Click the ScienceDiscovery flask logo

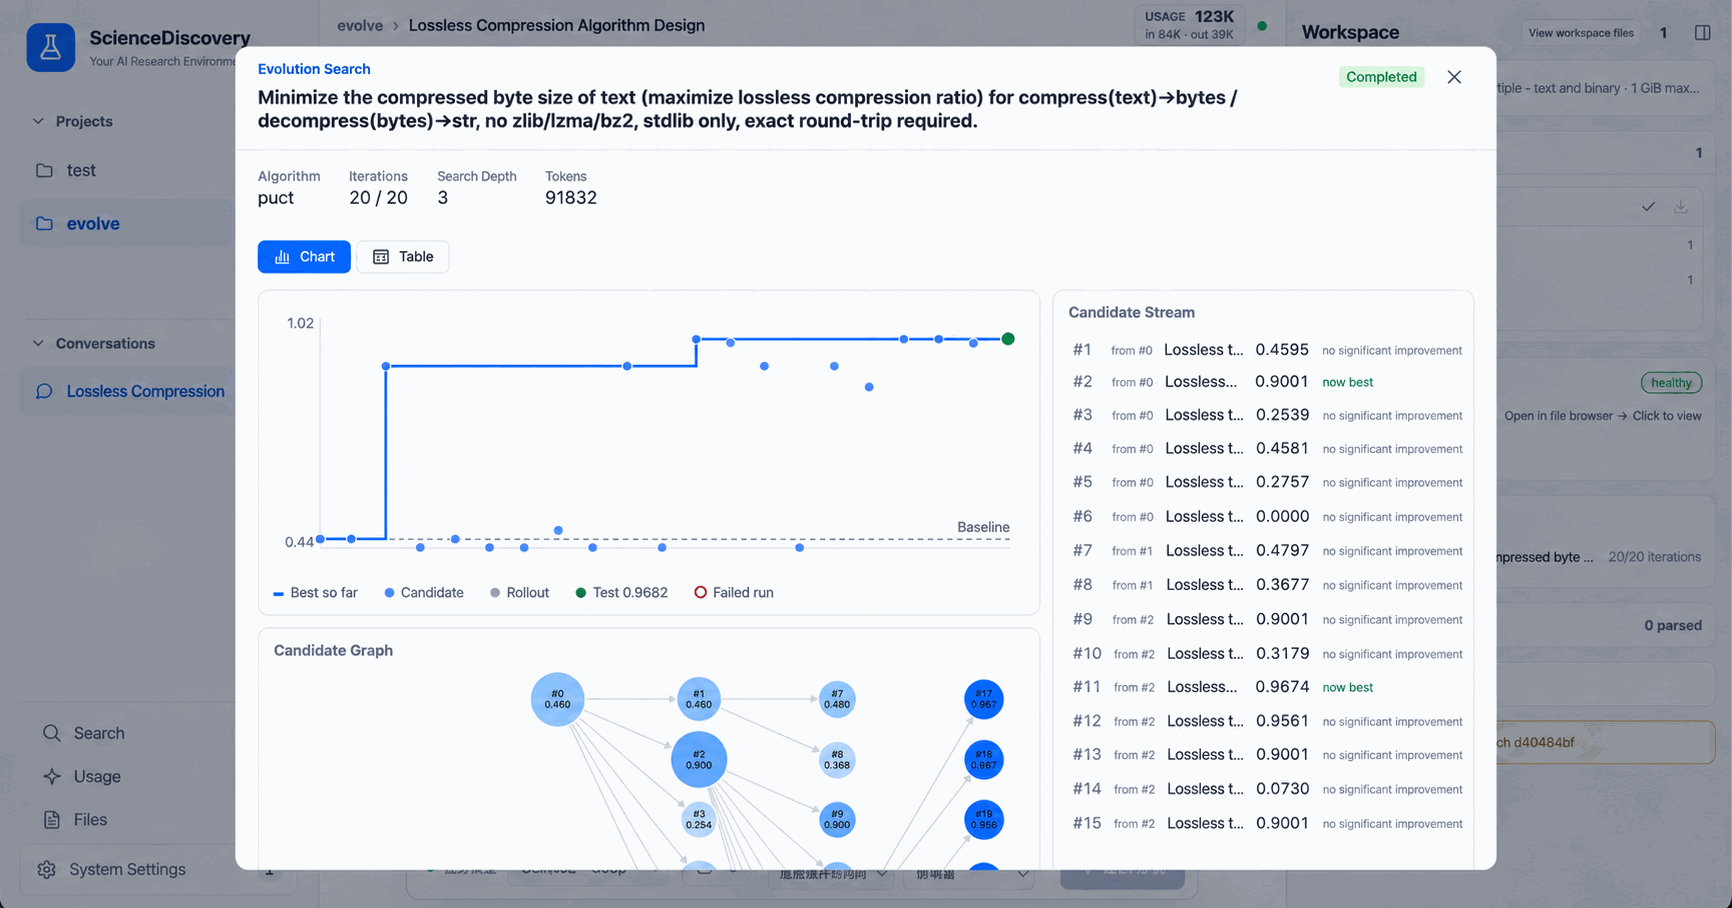click(50, 47)
